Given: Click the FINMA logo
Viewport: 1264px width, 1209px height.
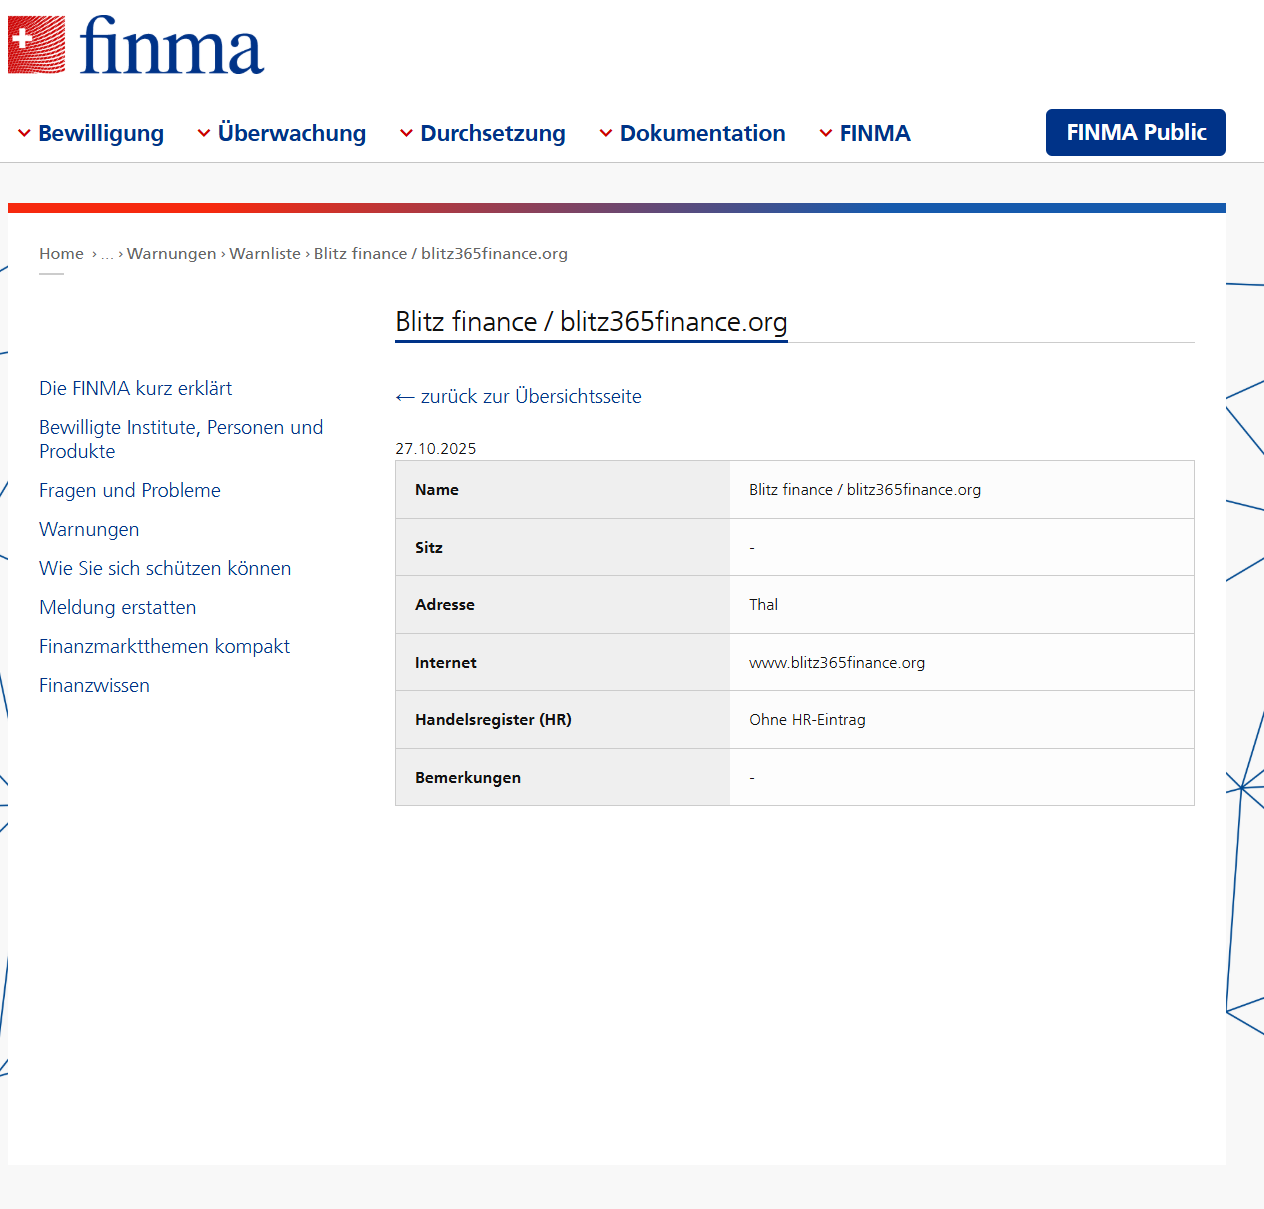Looking at the screenshot, I should point(136,45).
